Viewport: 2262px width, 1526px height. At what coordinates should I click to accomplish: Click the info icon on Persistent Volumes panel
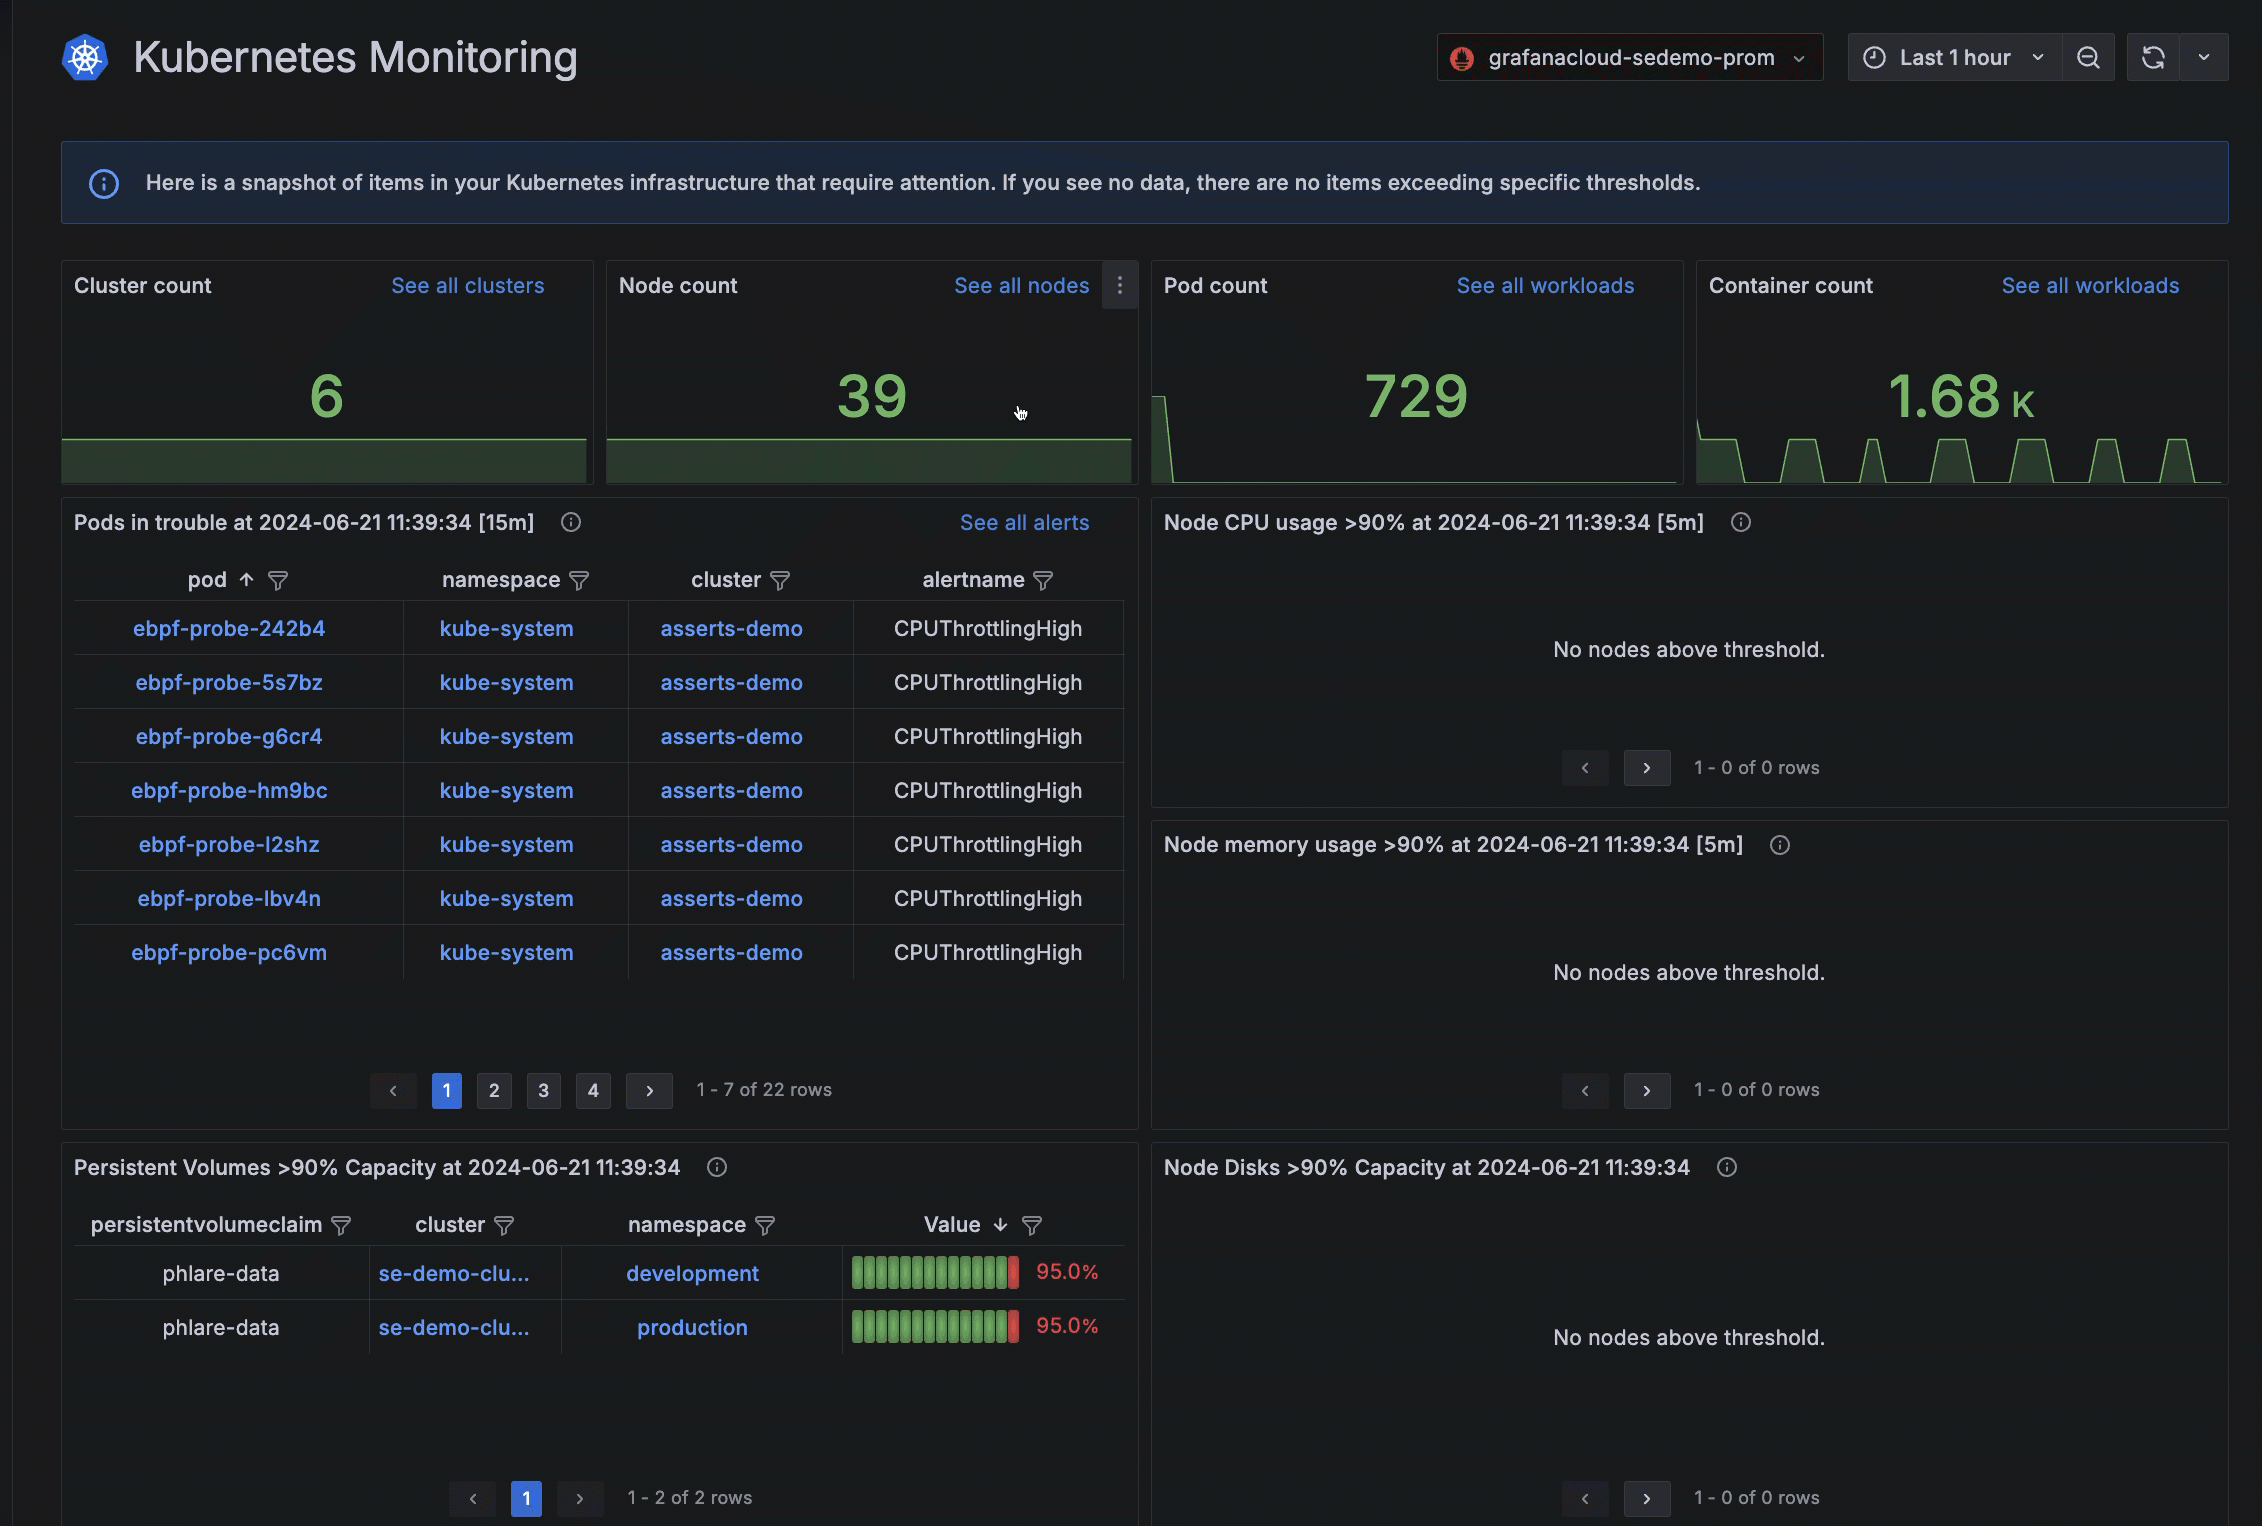coord(716,1167)
